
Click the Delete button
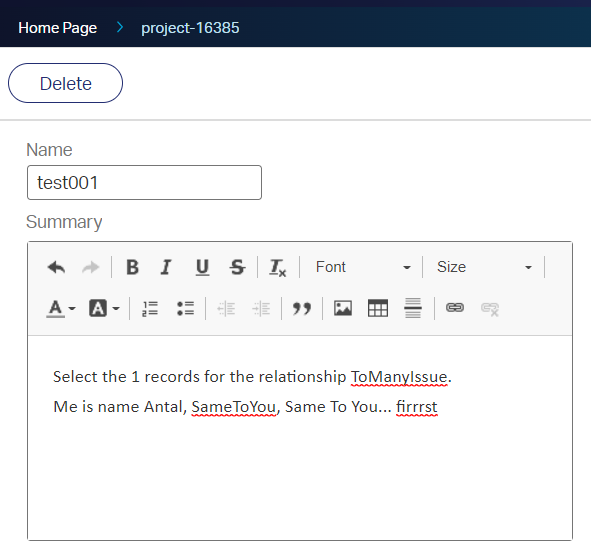point(66,83)
